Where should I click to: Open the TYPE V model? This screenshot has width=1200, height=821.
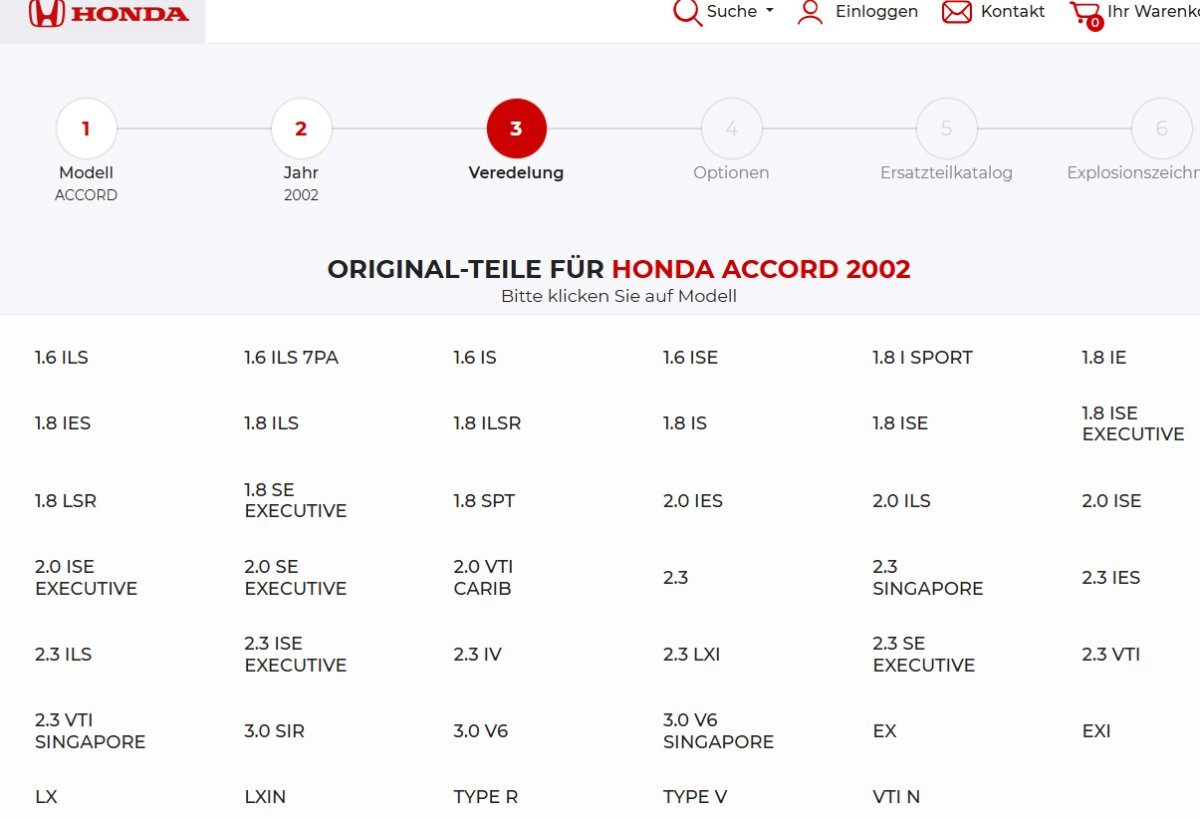[695, 797]
